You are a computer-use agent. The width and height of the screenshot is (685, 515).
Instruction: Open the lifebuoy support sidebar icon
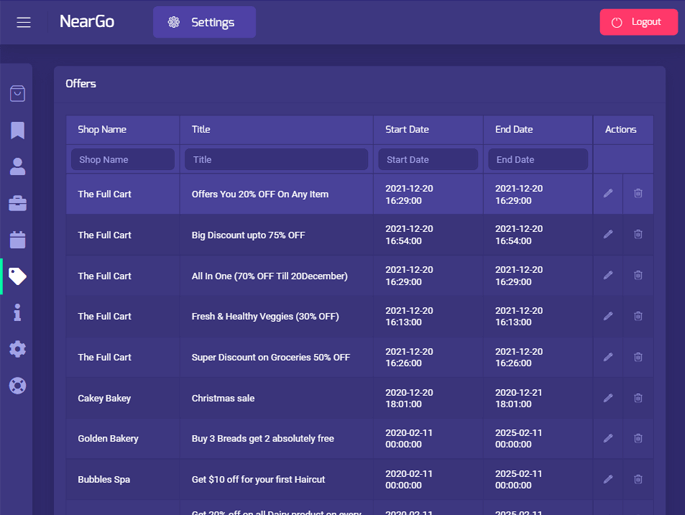(x=17, y=386)
